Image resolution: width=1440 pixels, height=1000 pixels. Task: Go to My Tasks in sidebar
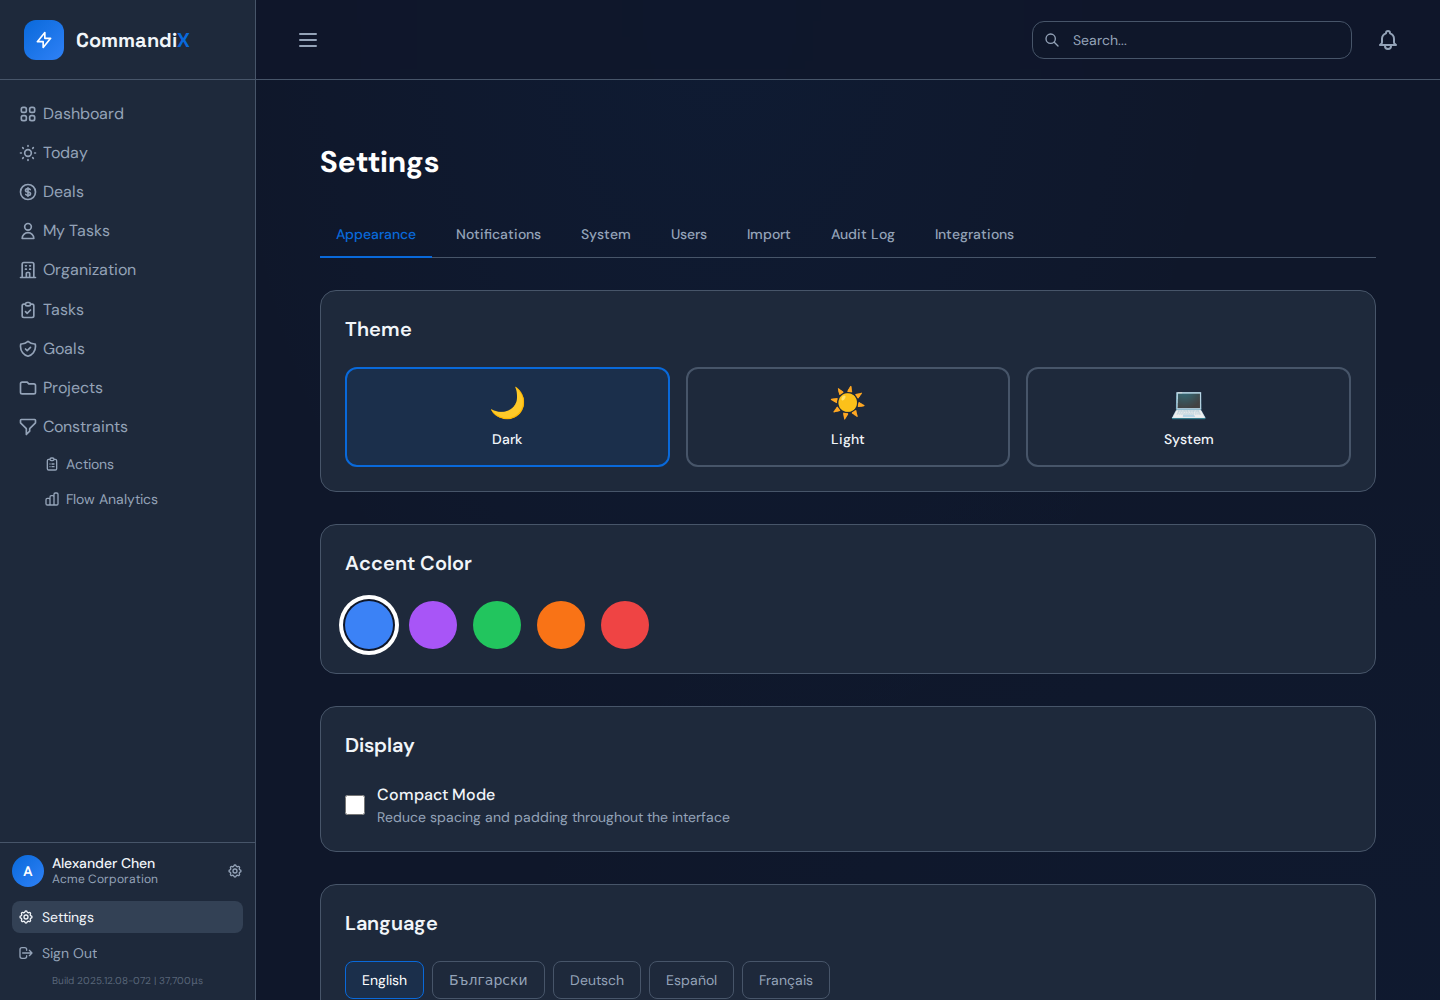pos(127,231)
